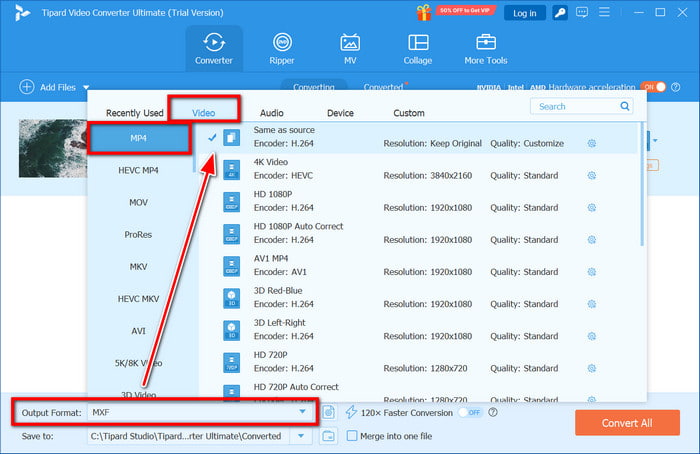Open the Converter tab
The image size is (700, 454).
tap(214, 49)
